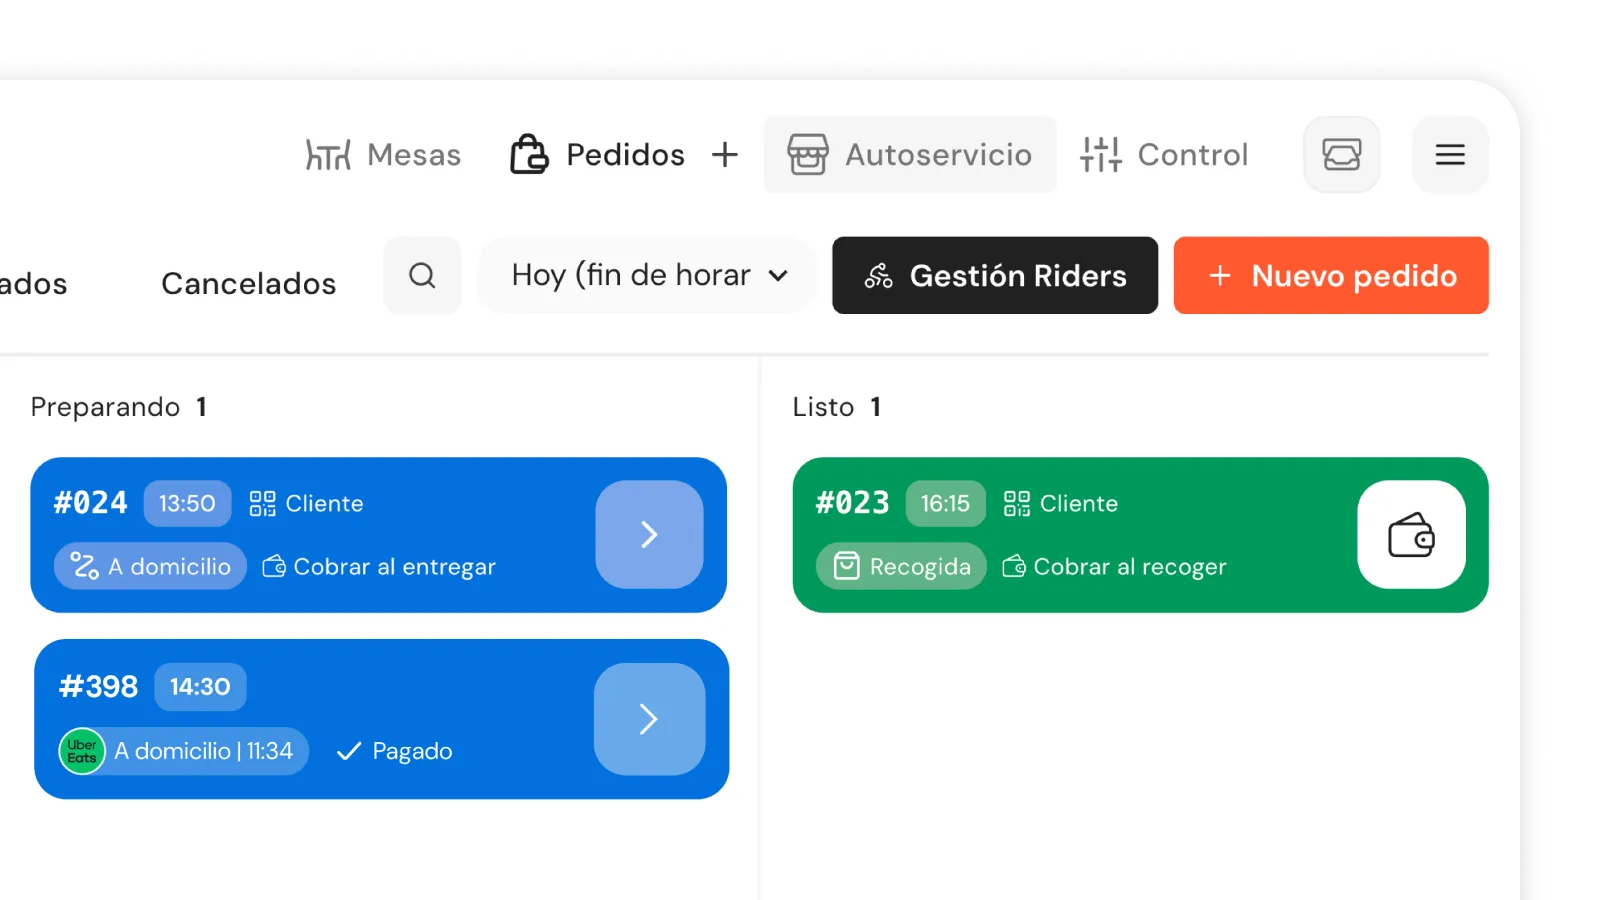Image resolution: width=1600 pixels, height=900 pixels.
Task: Click the Uber Eats logo on order #398
Action: click(x=82, y=751)
